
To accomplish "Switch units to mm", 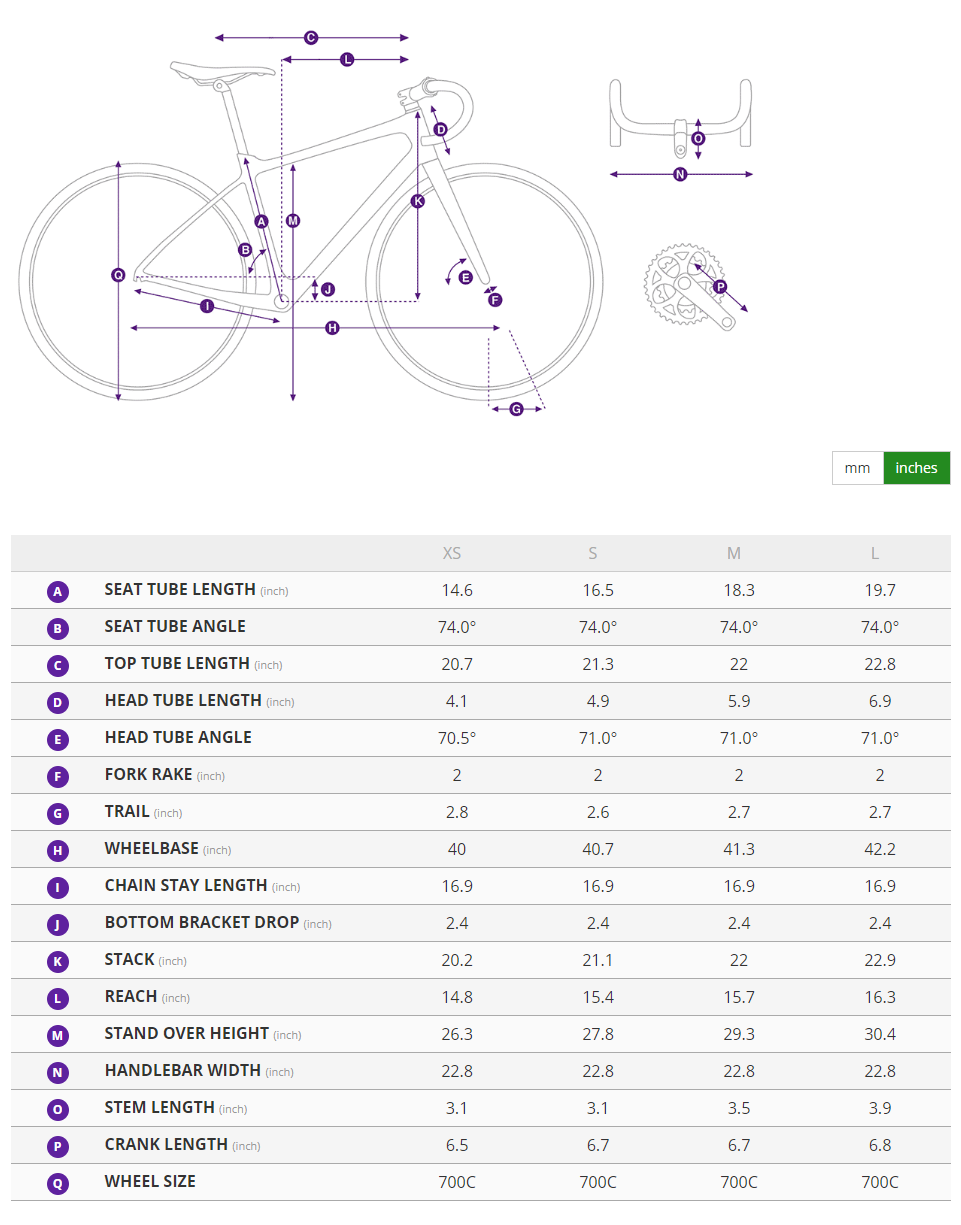I will pyautogui.click(x=857, y=468).
